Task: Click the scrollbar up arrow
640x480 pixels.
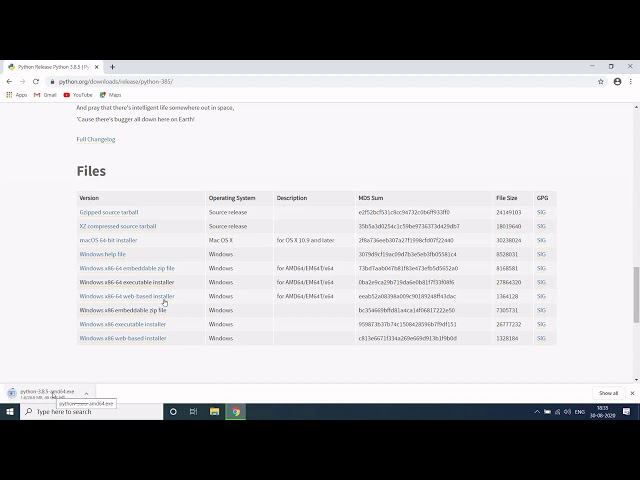Action: [x=636, y=107]
